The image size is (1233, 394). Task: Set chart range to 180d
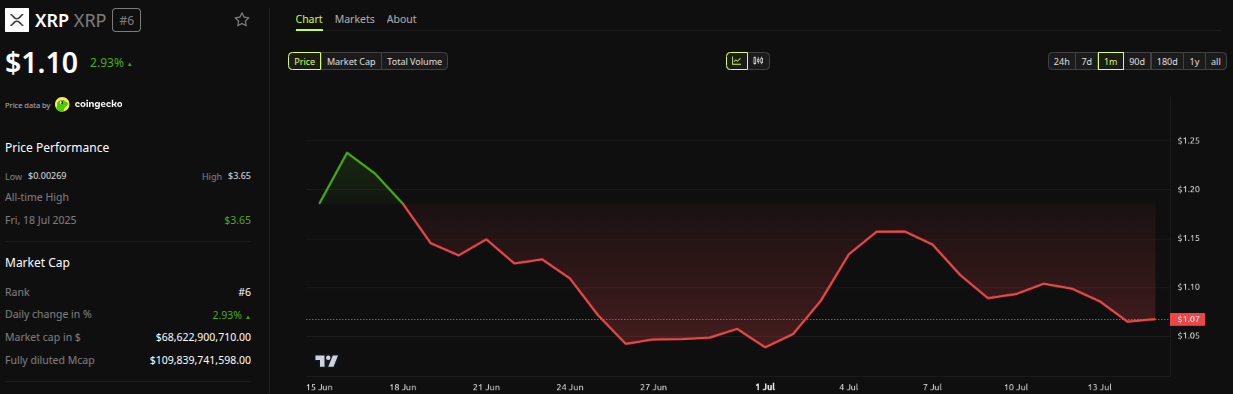coord(1167,61)
